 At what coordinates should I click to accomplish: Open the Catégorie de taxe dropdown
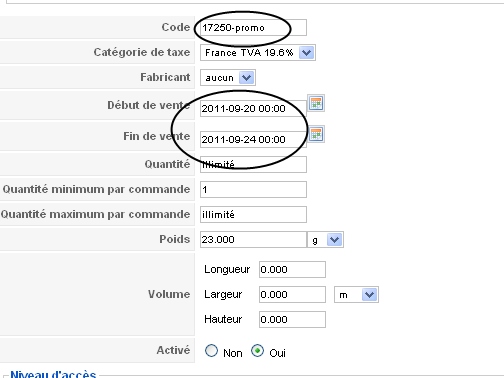point(258,53)
